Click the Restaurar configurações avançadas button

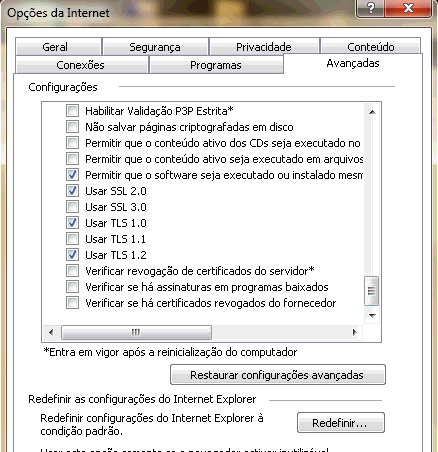click(x=277, y=375)
